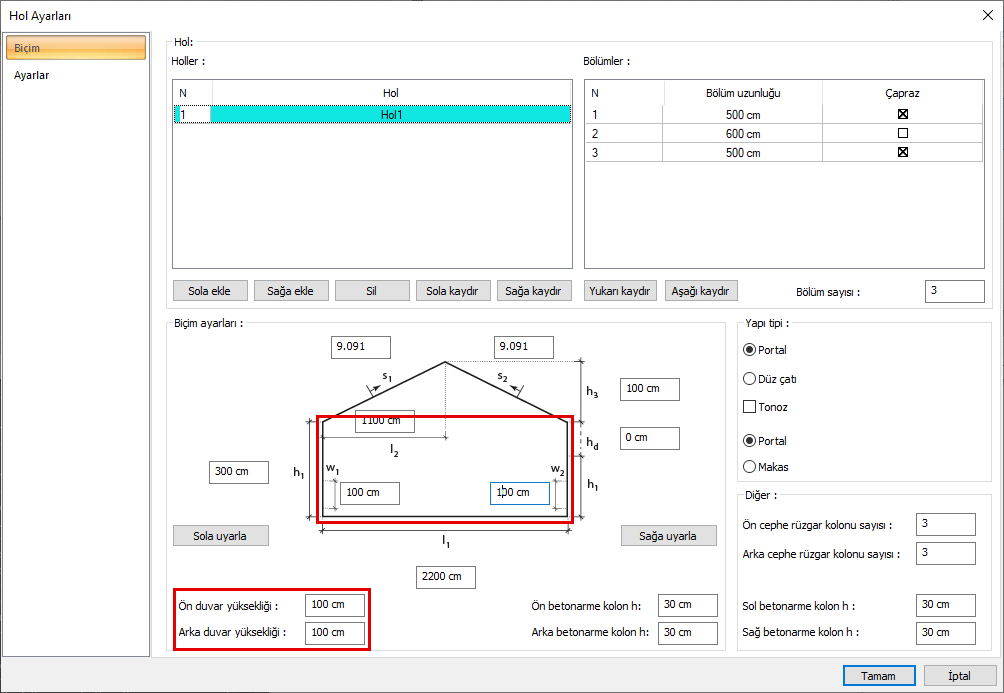Click the Ön duvar yüksekliği field
The width and height of the screenshot is (1004, 693).
[x=335, y=605]
